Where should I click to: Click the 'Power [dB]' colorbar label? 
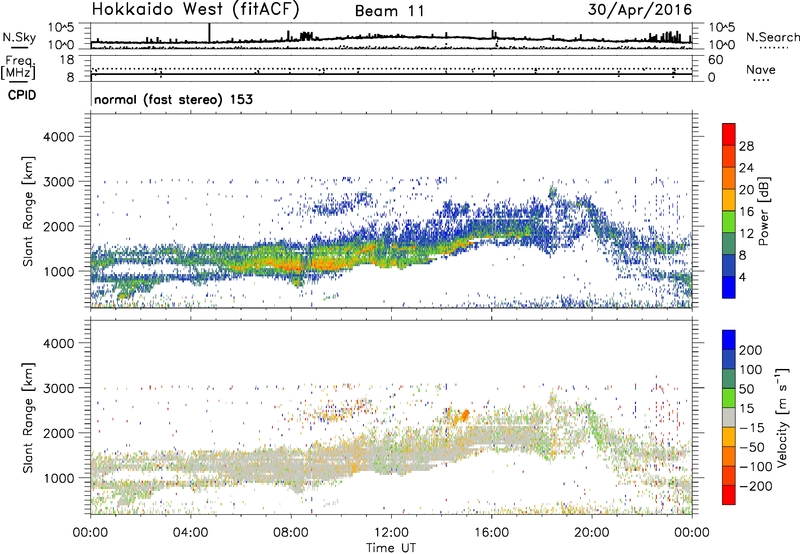[763, 211]
